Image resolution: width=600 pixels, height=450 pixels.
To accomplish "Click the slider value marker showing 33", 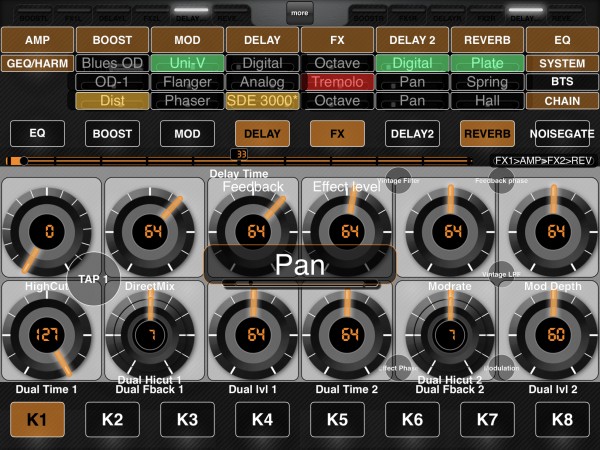I will point(240,154).
